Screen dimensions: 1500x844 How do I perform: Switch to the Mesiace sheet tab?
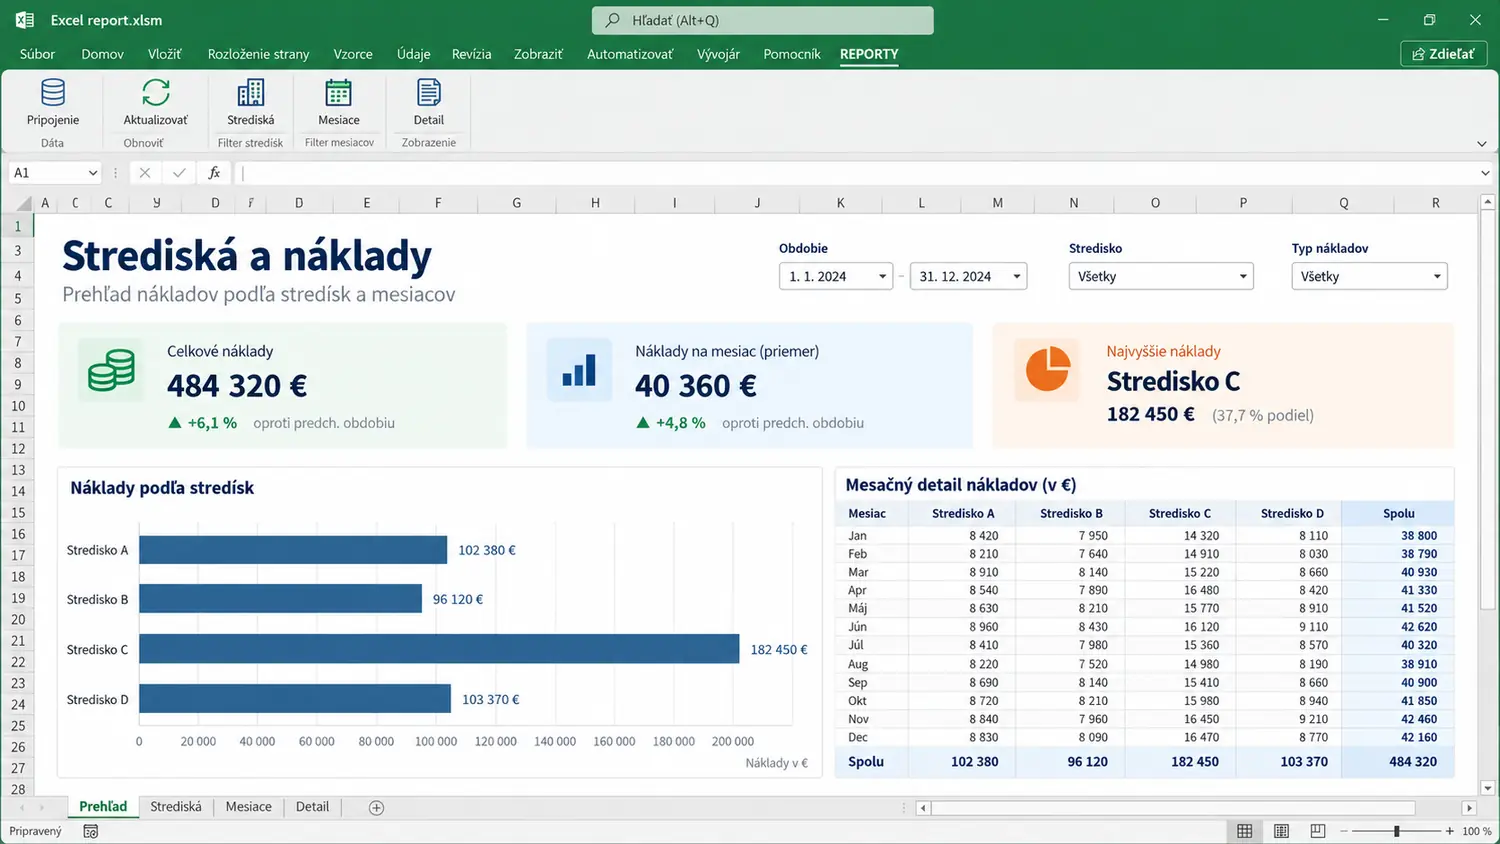coord(248,807)
